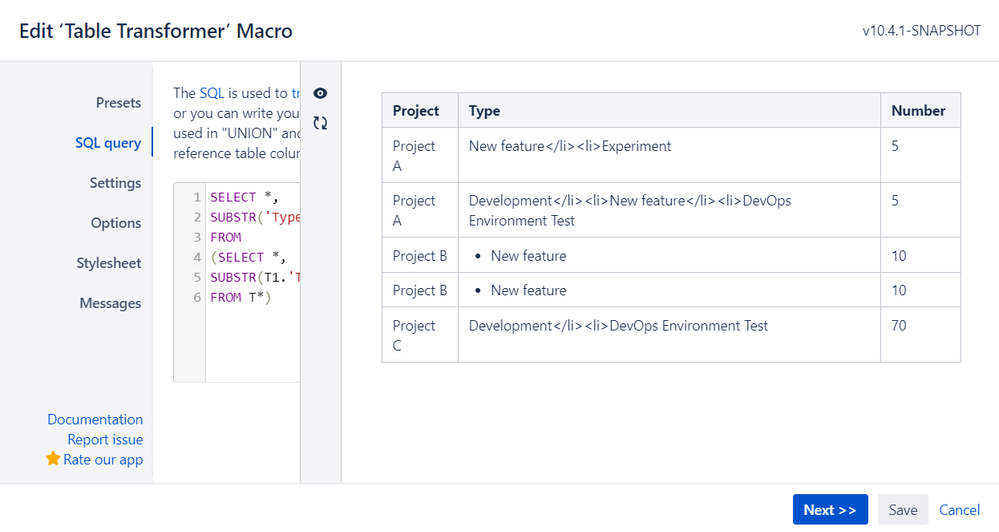Open the Stylesheet tab
This screenshot has height=532, width=999.
click(x=109, y=263)
